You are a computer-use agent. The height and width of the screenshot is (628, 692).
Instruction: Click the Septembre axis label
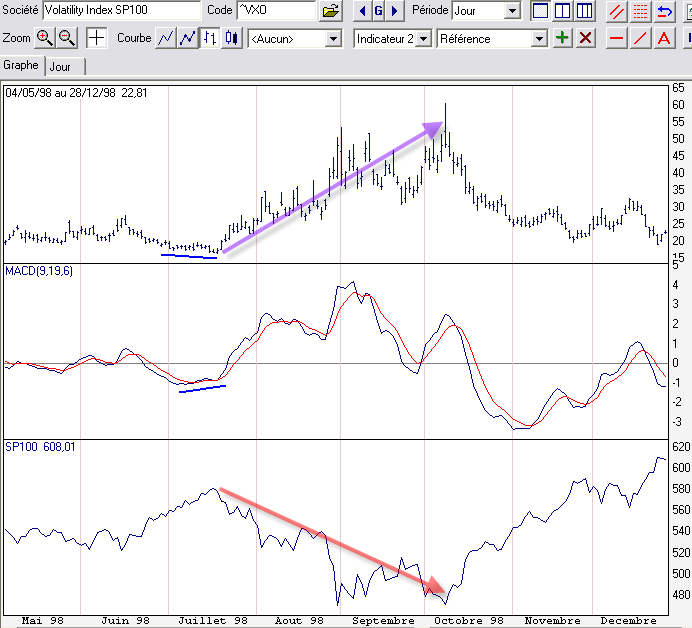(383, 621)
